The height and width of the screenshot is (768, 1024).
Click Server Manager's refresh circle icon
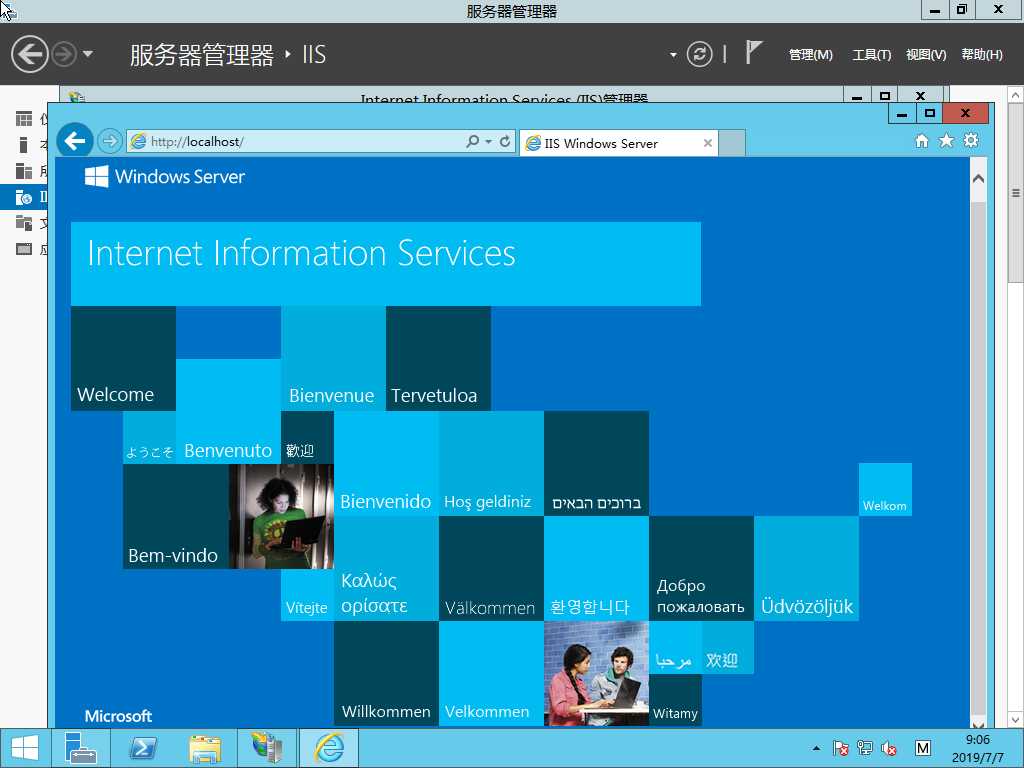pyautogui.click(x=699, y=54)
